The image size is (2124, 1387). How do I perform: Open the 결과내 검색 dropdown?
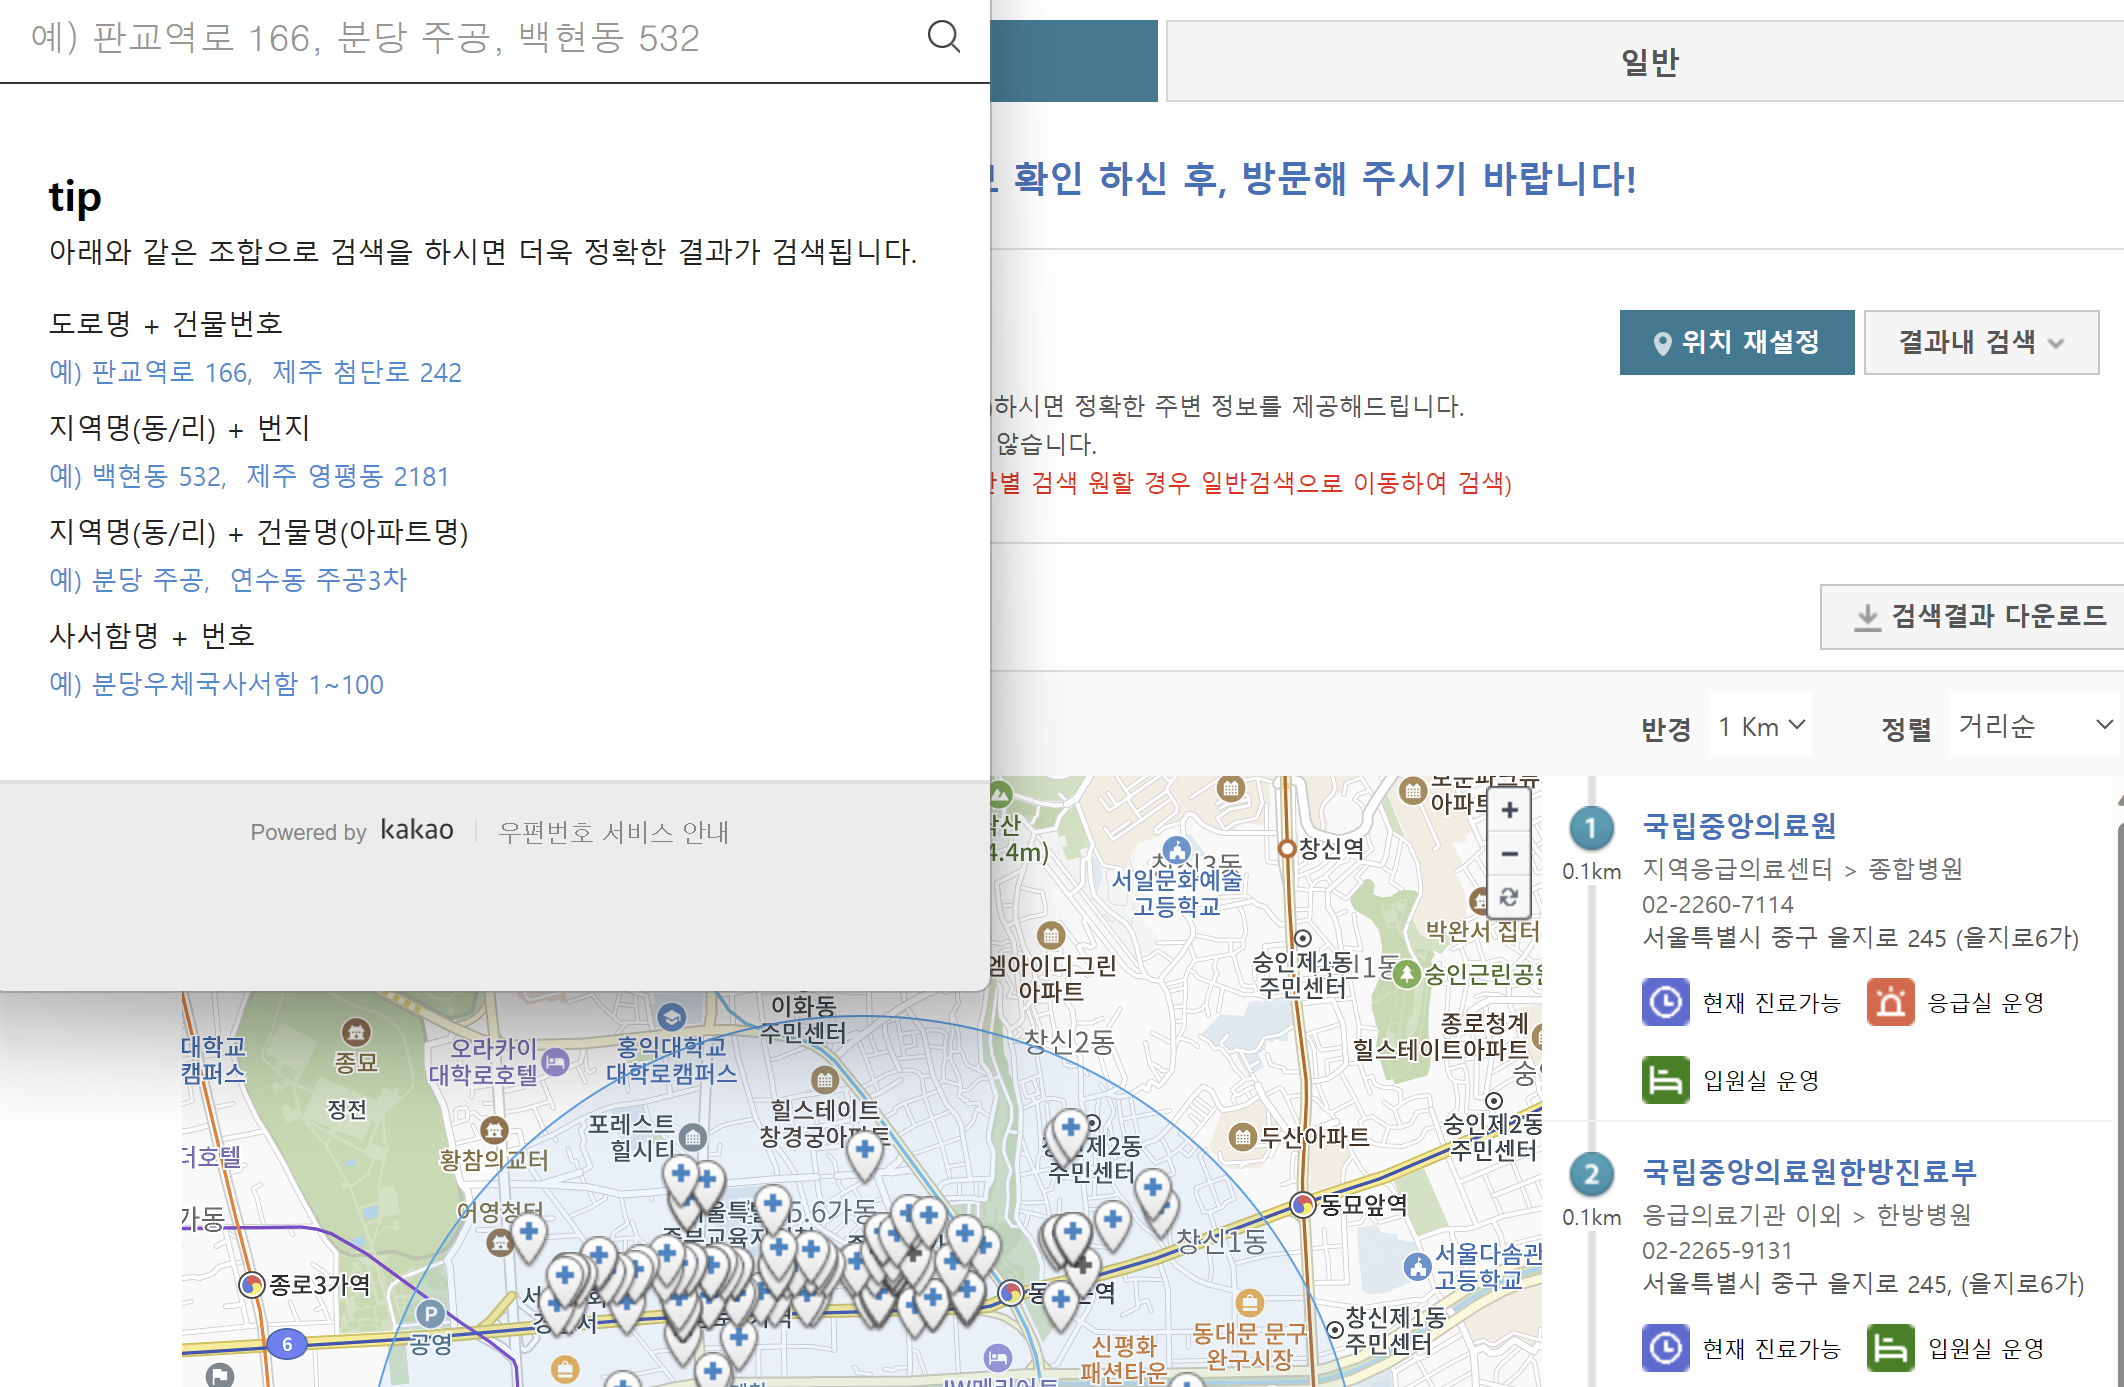pos(1981,342)
